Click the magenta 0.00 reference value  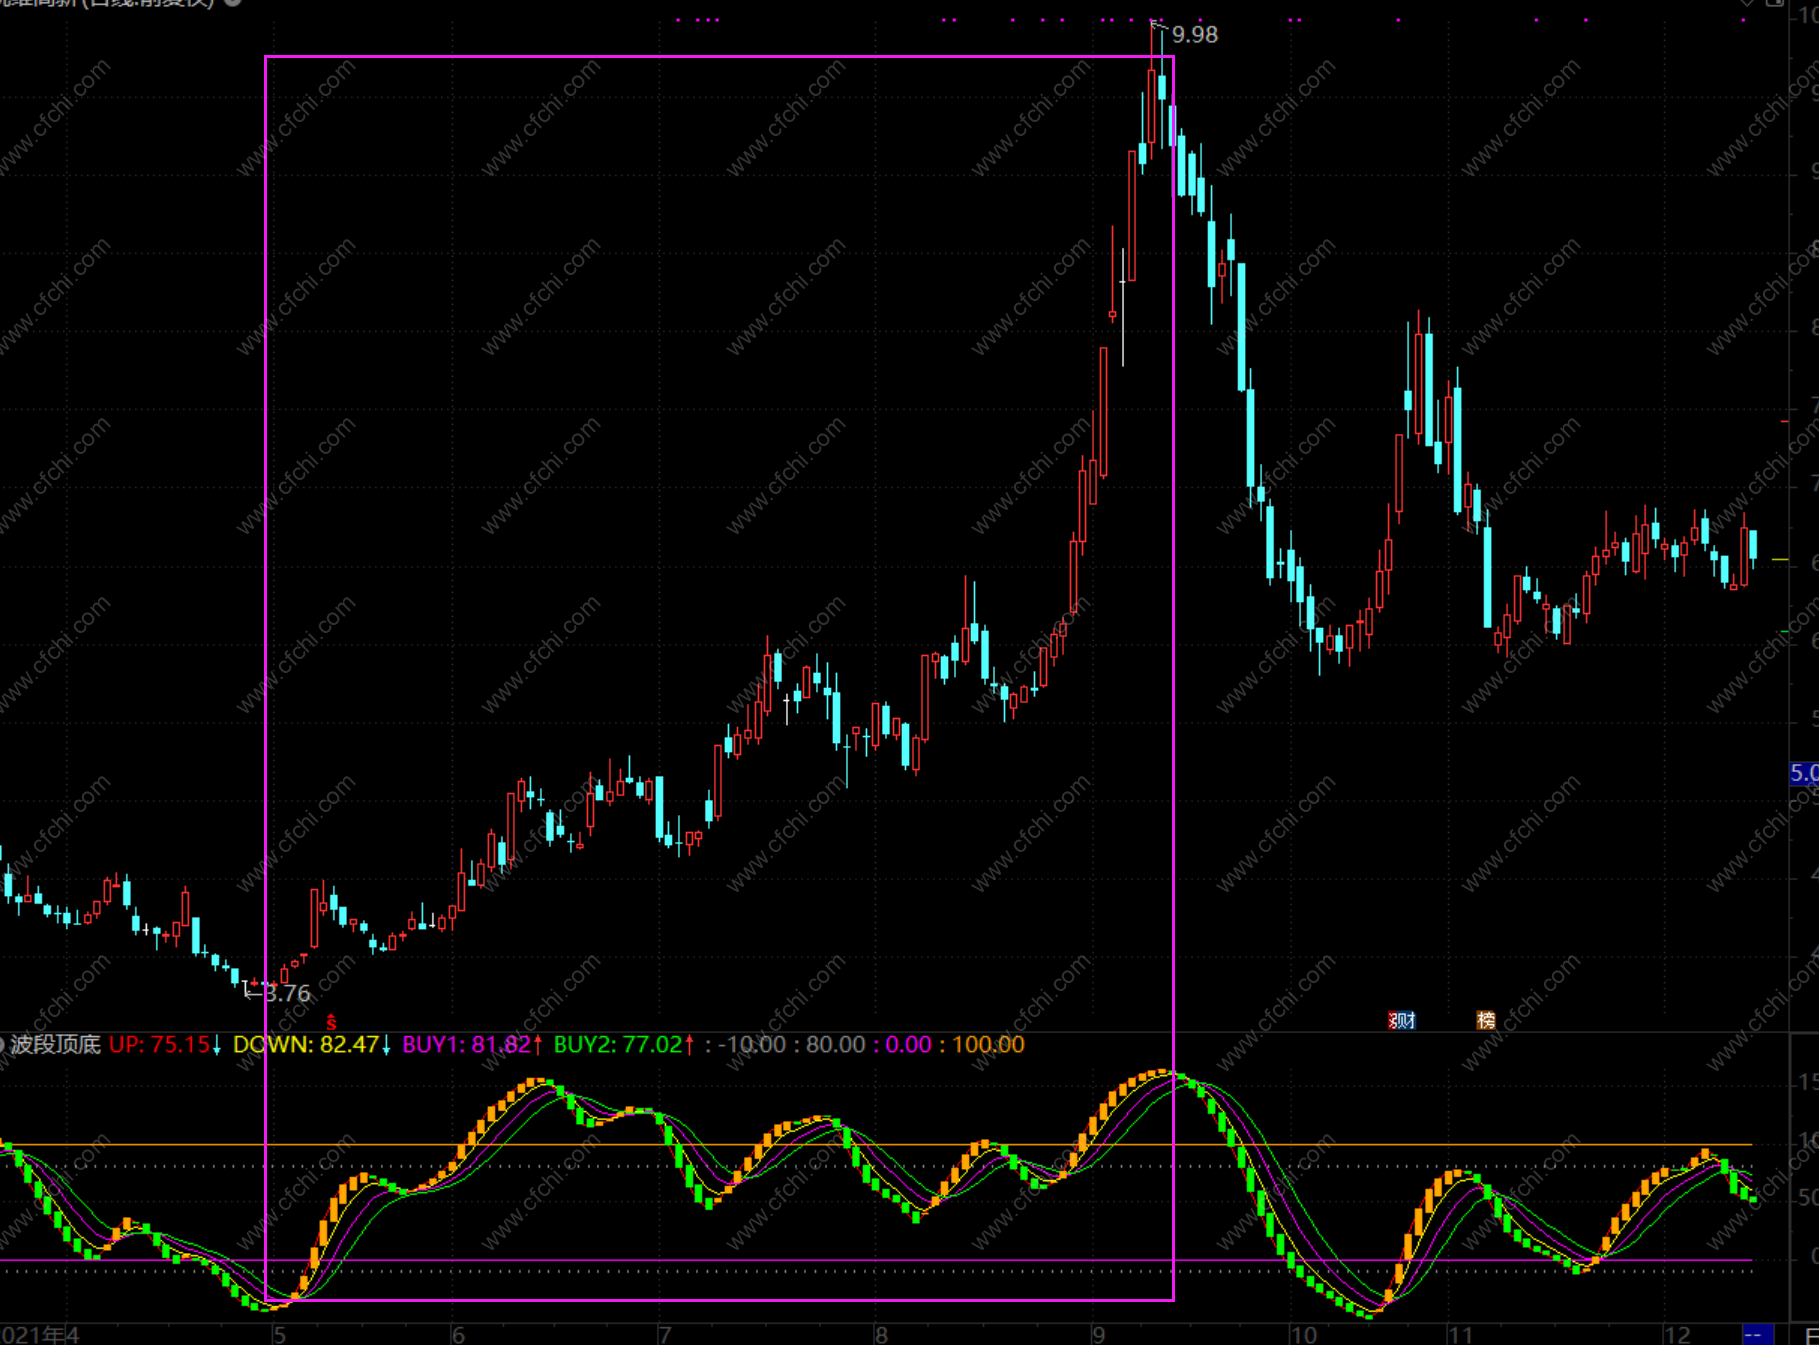click(x=909, y=1045)
